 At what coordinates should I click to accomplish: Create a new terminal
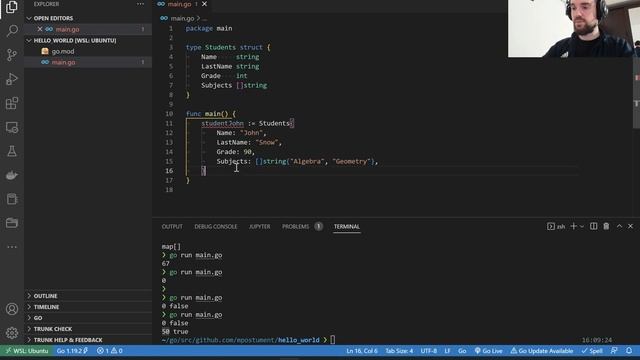573,226
